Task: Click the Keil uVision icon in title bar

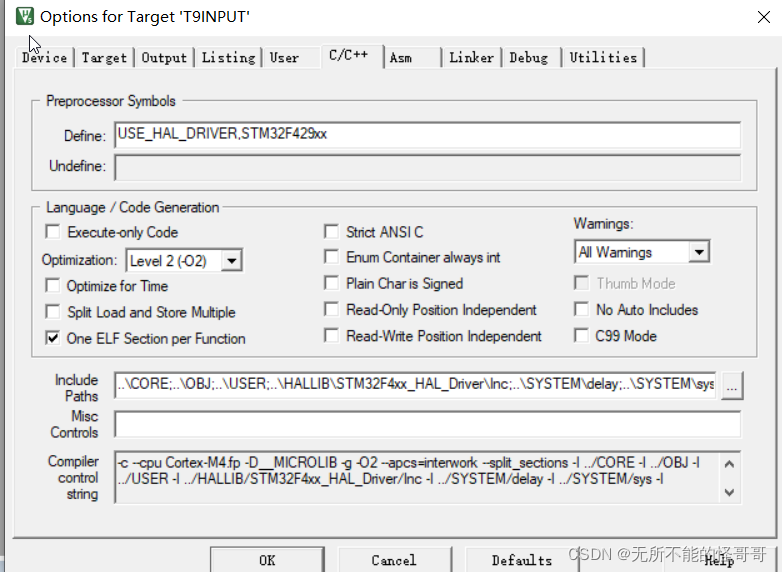Action: pos(24,16)
